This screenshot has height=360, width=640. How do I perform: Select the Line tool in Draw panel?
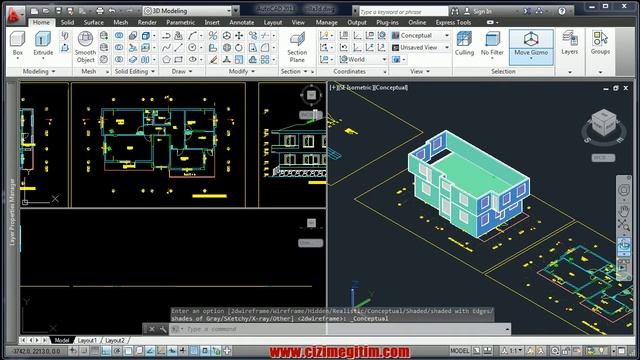tap(178, 47)
